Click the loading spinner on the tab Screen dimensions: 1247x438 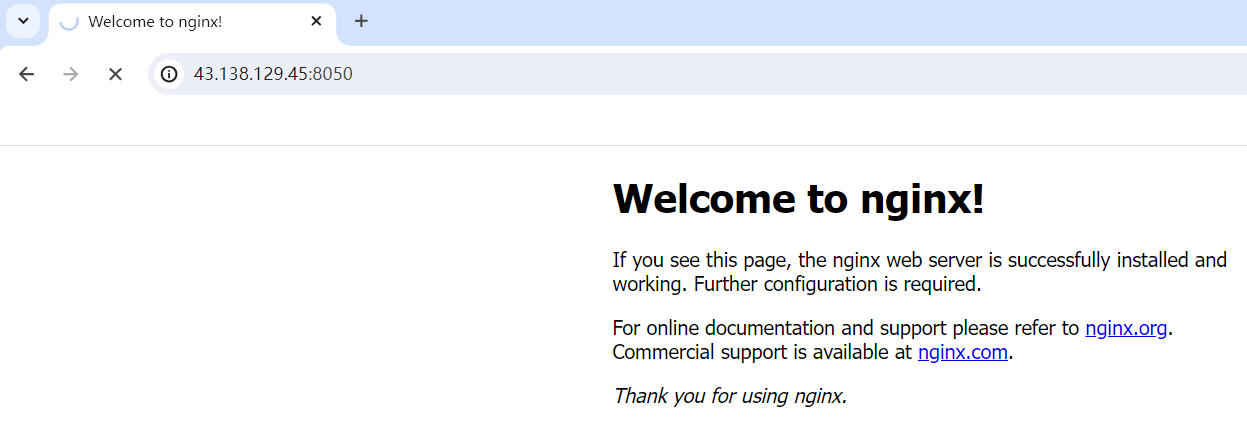click(69, 22)
